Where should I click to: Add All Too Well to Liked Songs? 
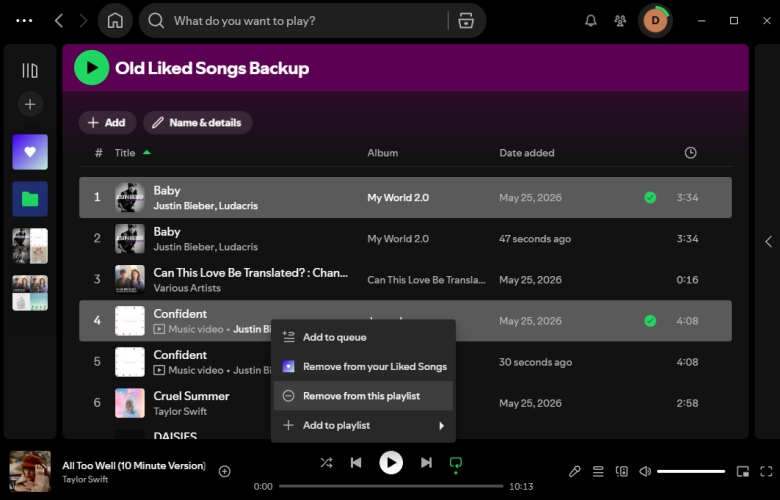click(x=224, y=471)
